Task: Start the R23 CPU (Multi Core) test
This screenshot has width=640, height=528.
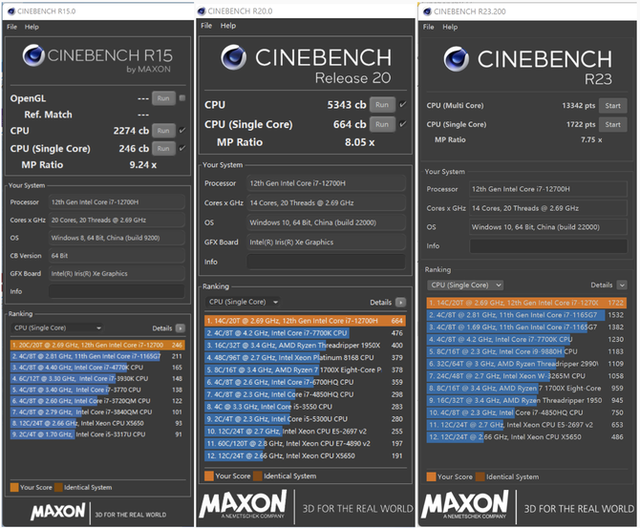Action: 612,105
